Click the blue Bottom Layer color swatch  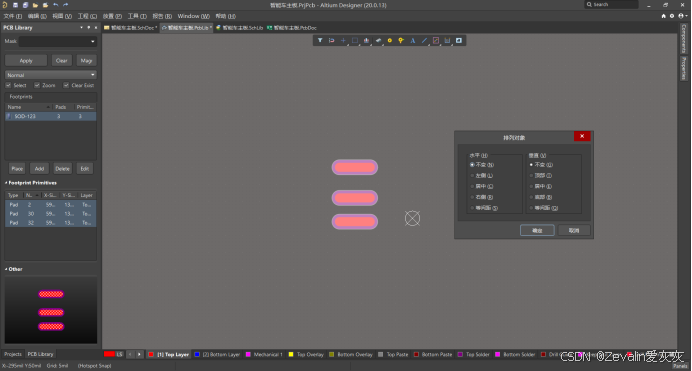point(197,354)
